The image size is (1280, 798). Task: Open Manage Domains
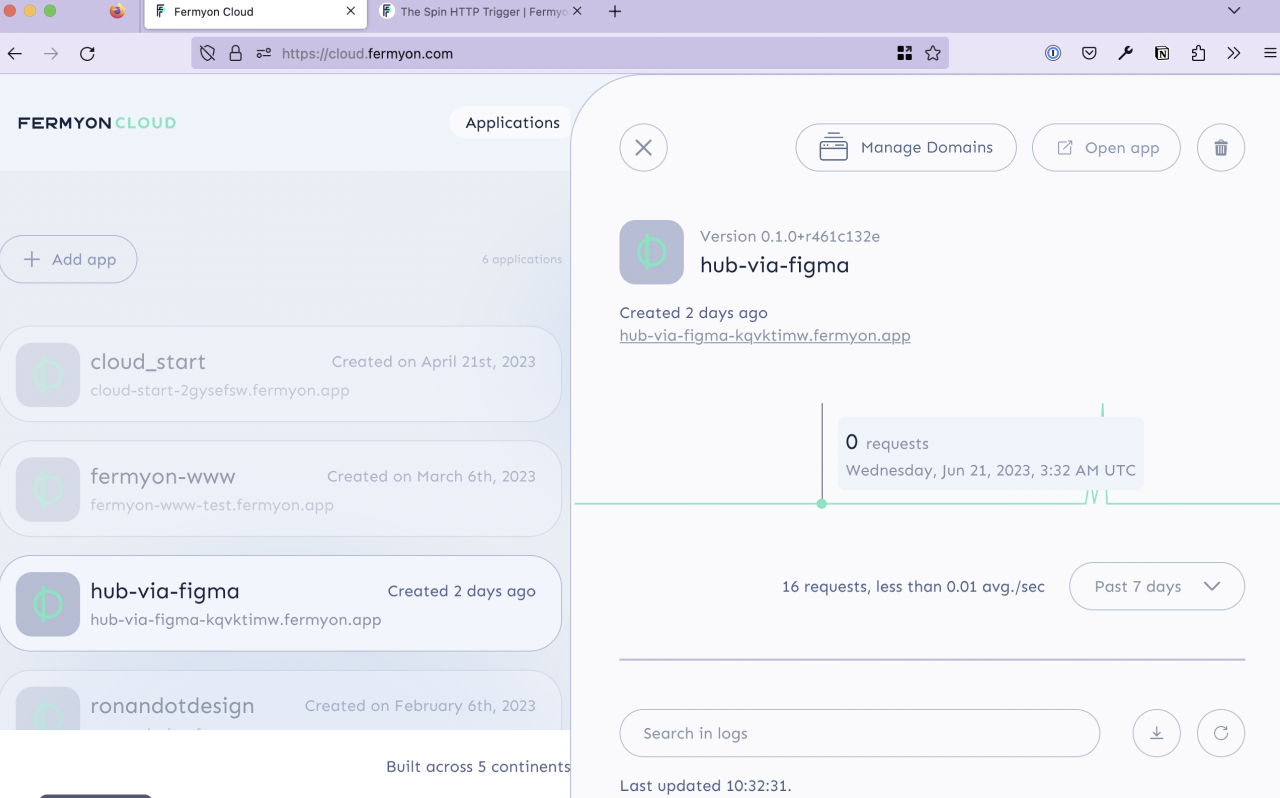905,147
